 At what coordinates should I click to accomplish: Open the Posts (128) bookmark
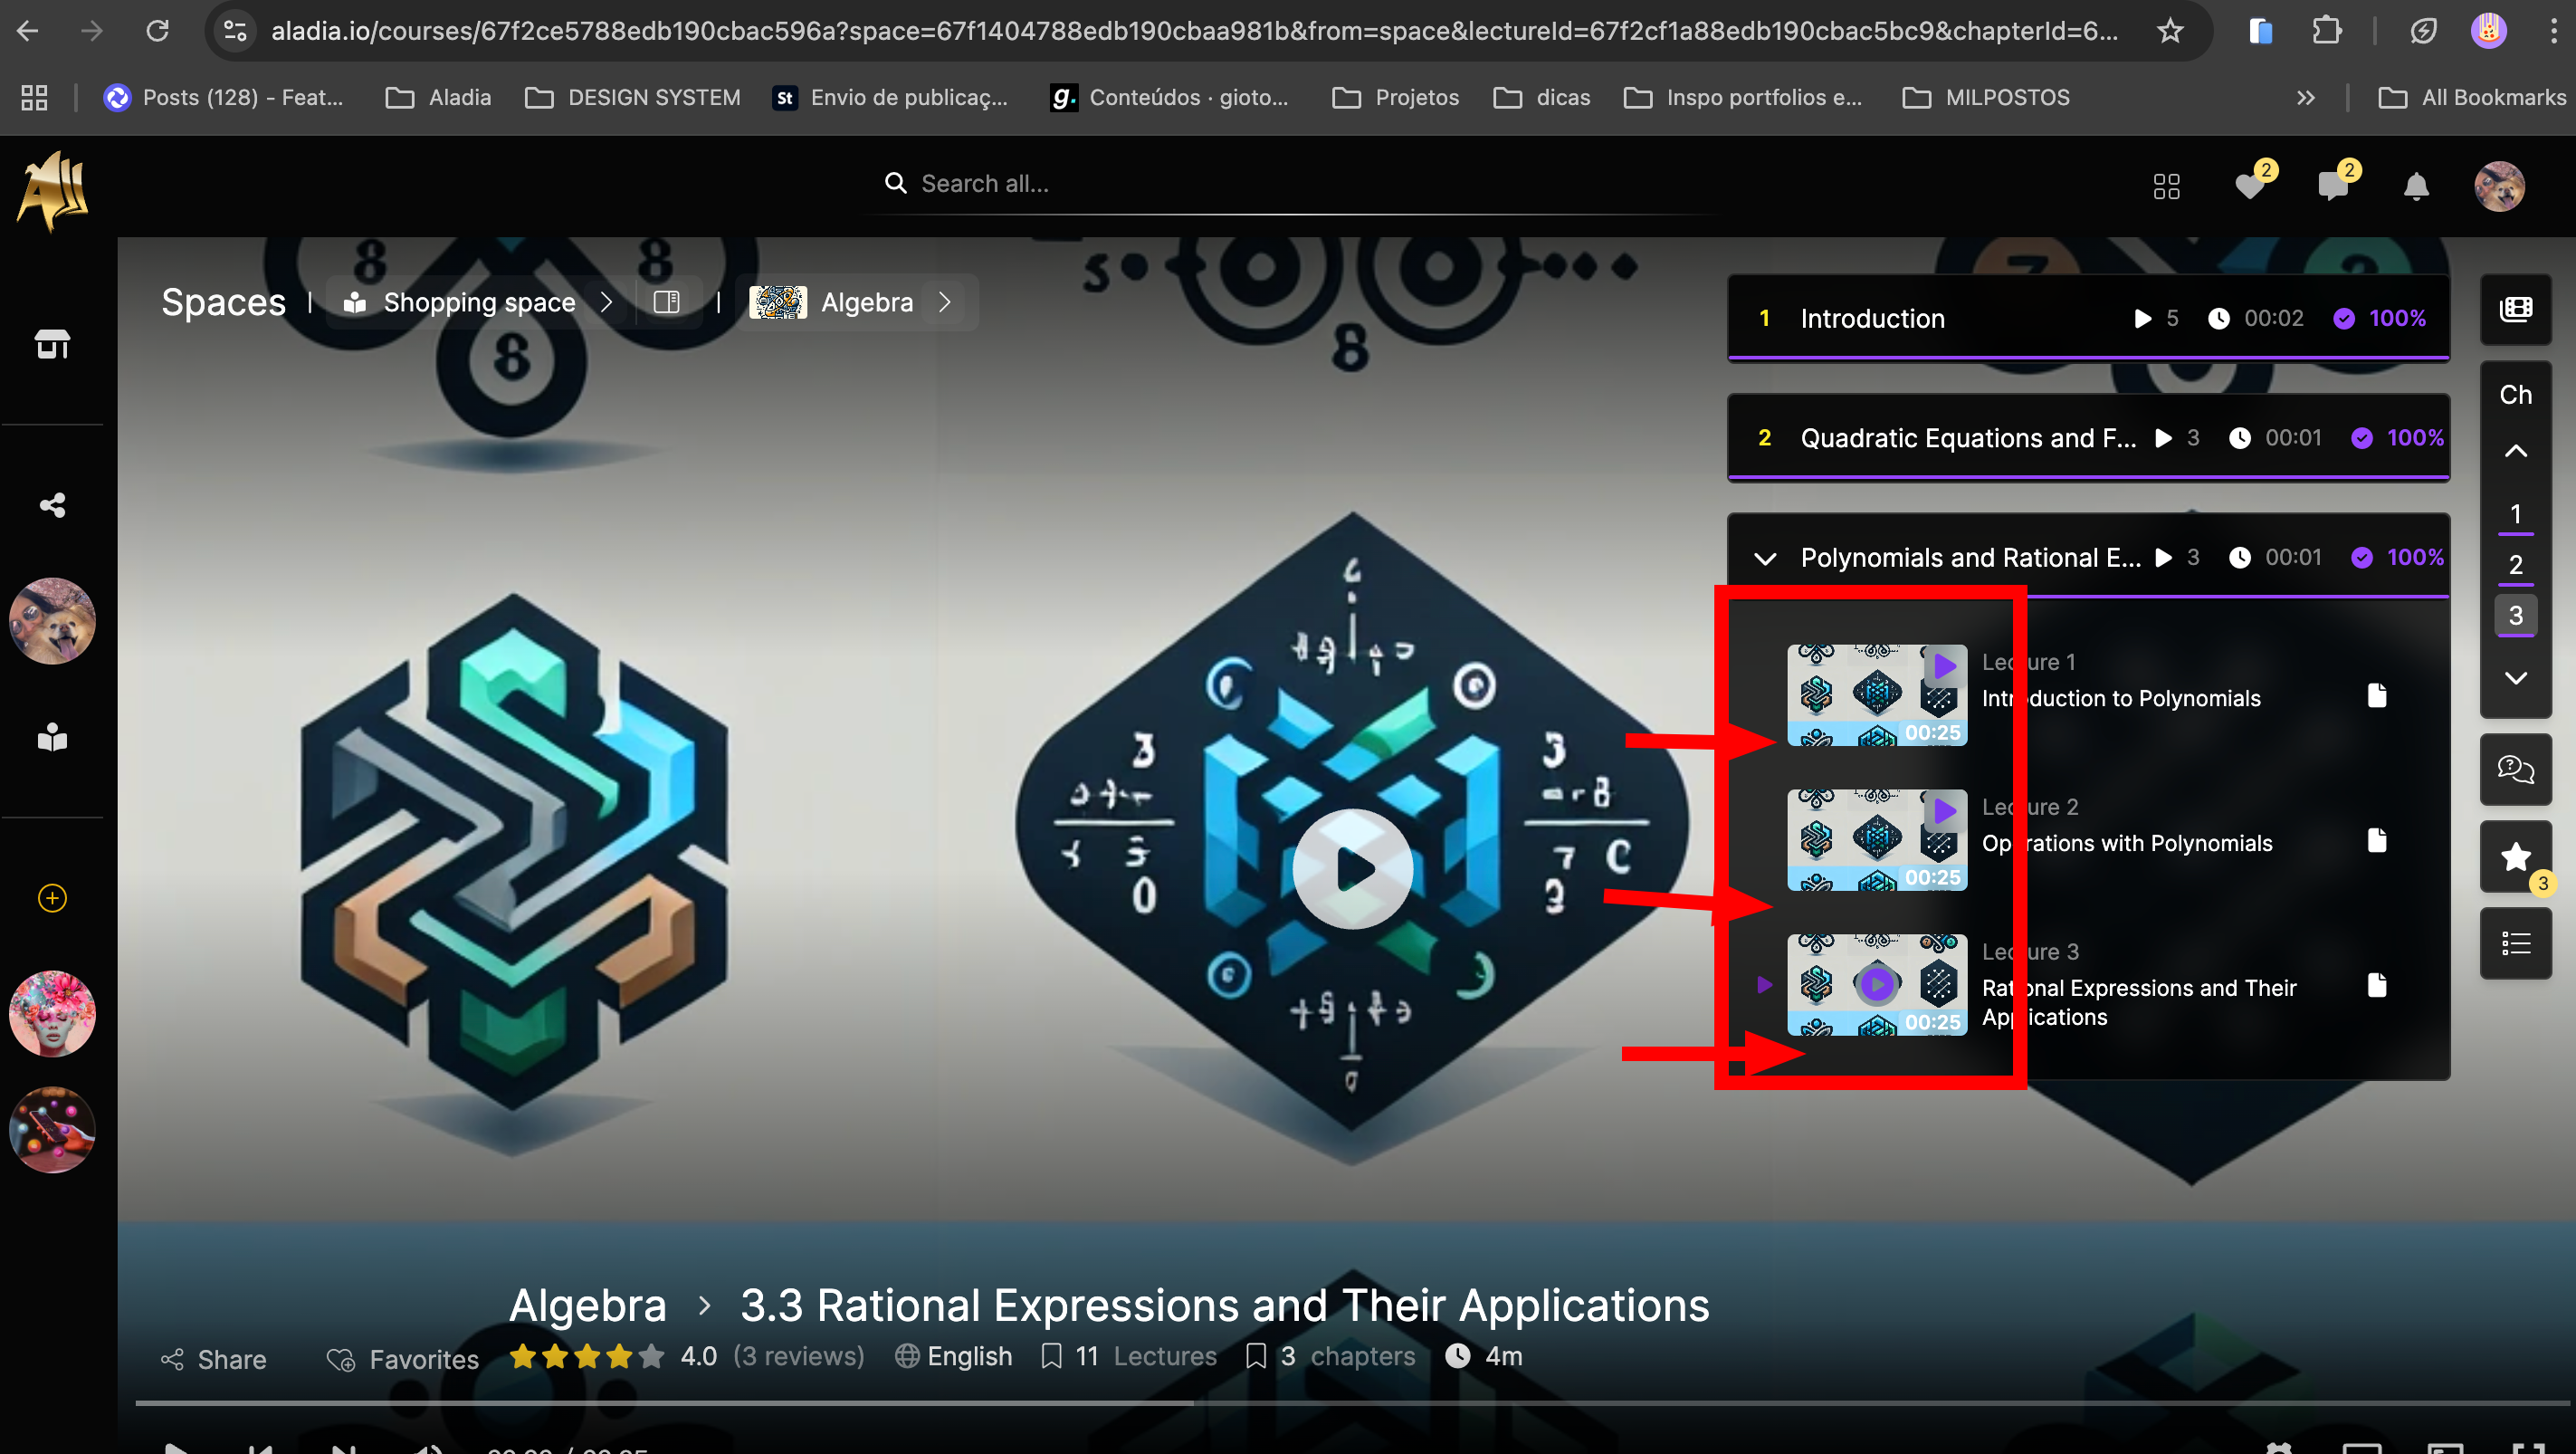pos(224,97)
